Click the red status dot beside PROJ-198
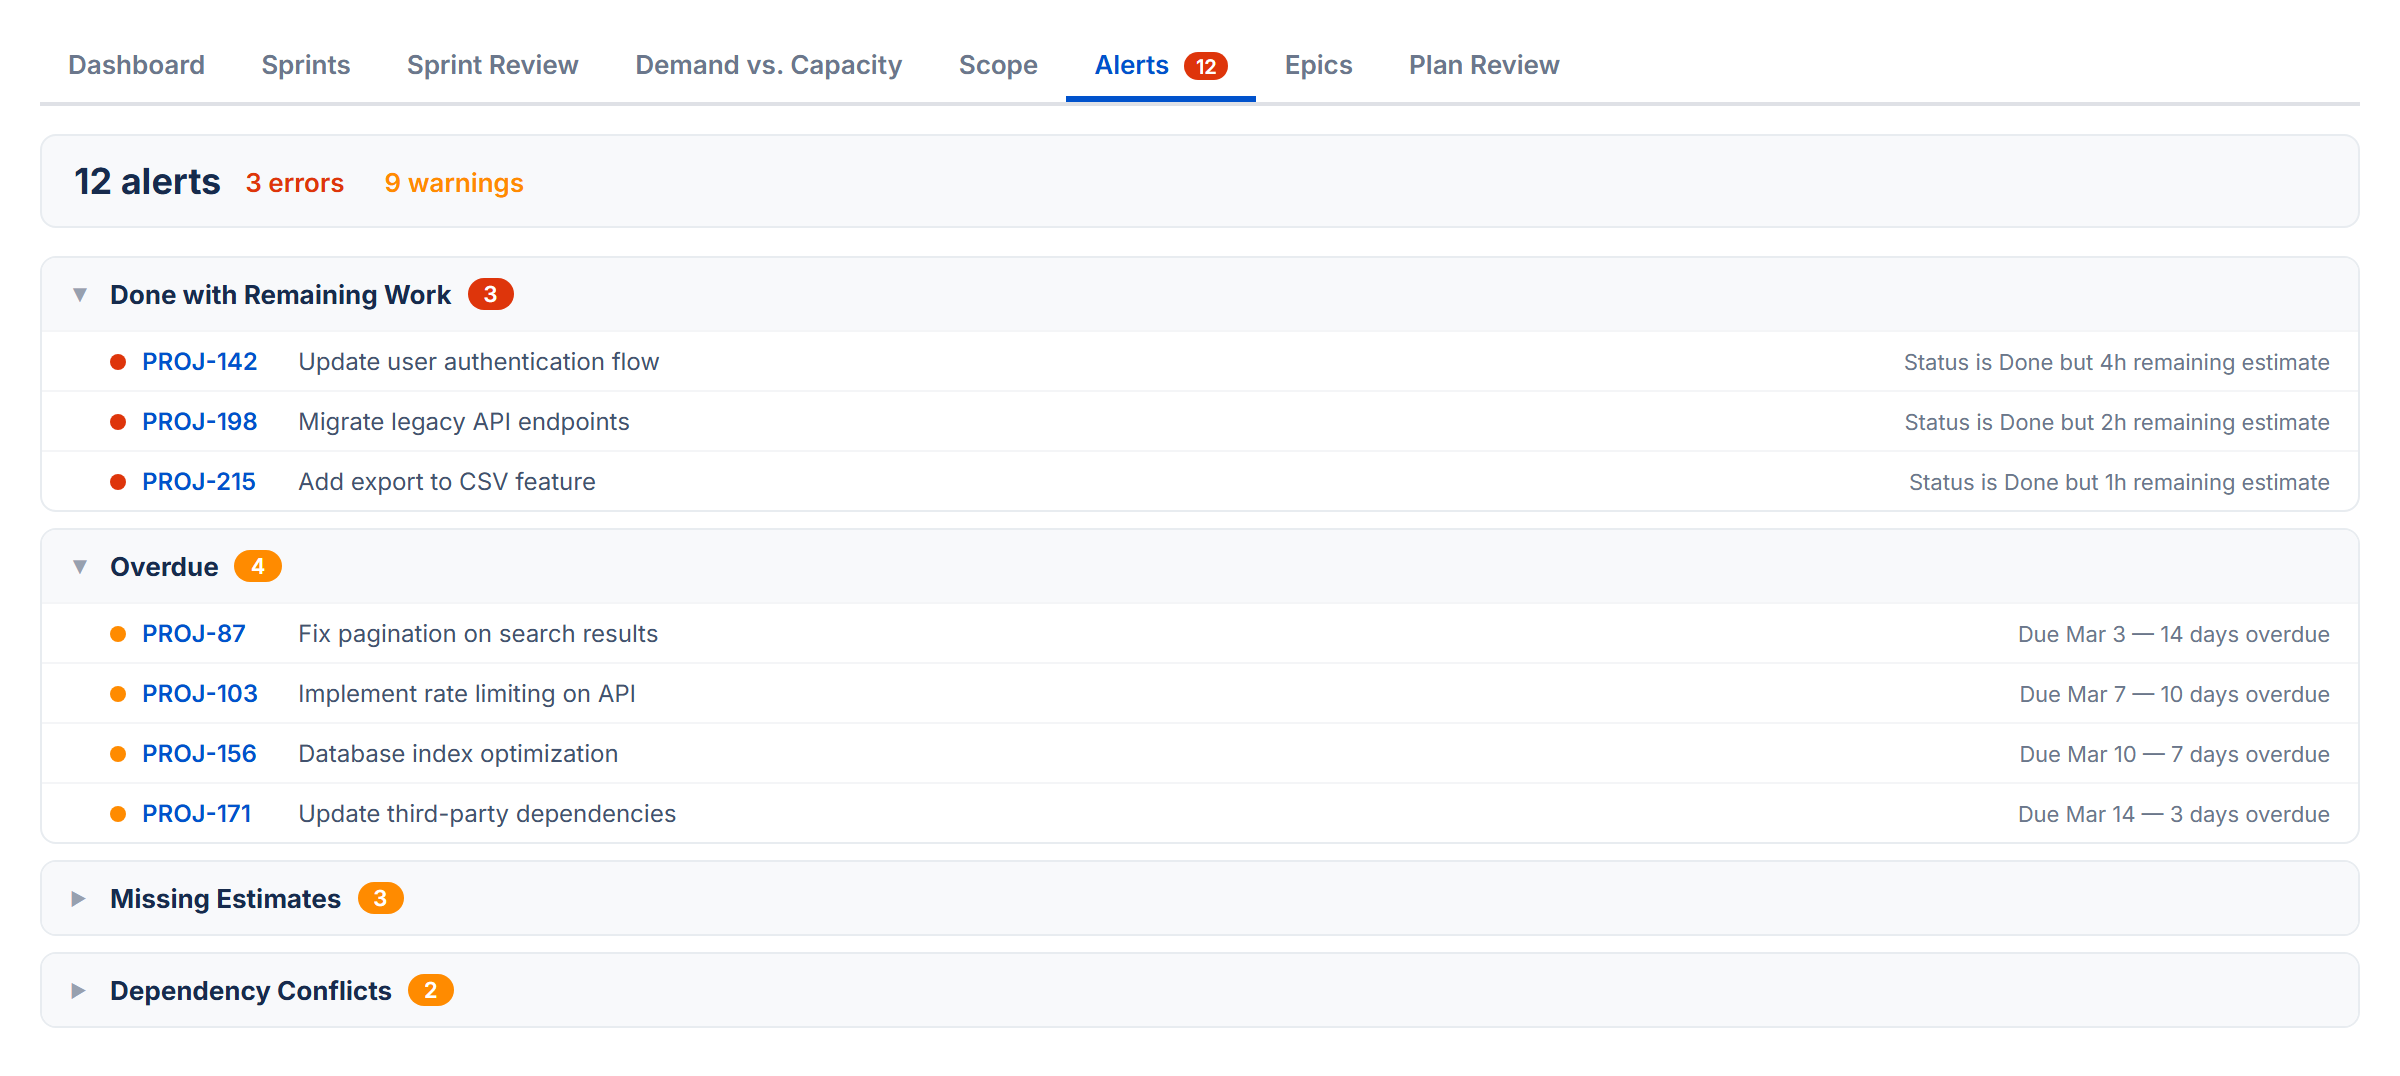The width and height of the screenshot is (2400, 1076). [x=117, y=421]
